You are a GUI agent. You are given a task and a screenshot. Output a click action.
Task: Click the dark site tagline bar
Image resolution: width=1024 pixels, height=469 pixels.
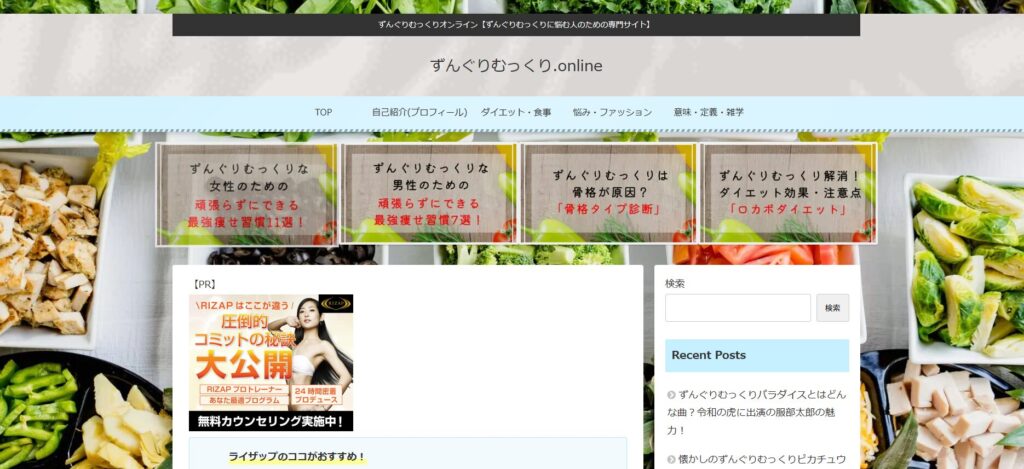point(515,24)
